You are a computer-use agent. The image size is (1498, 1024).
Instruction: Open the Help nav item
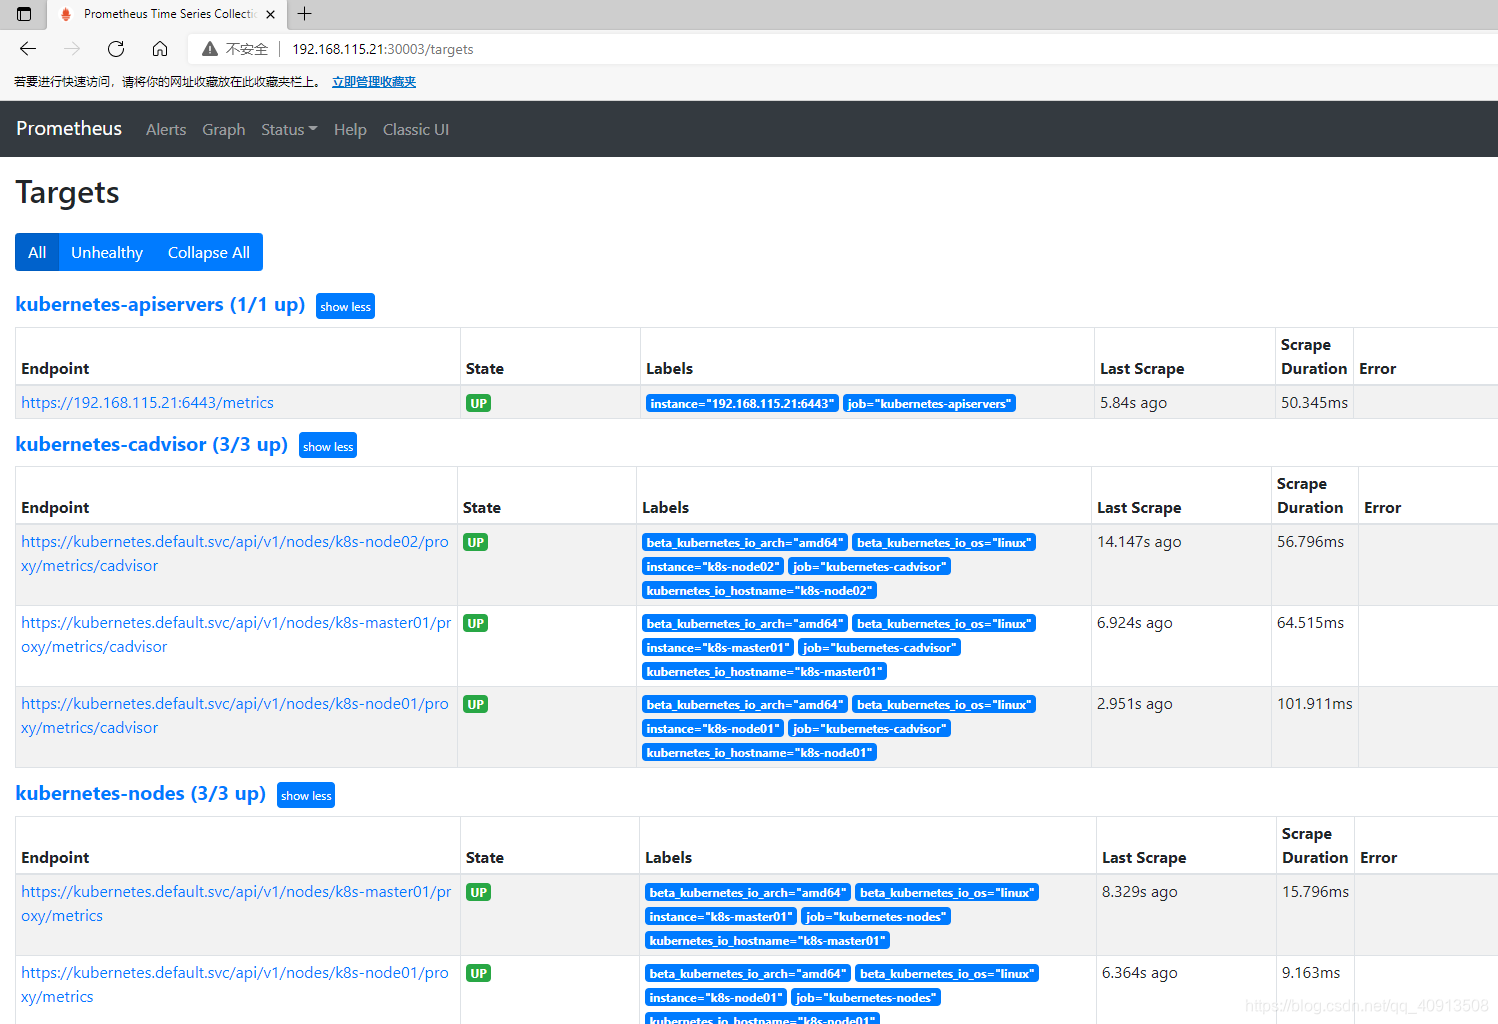(x=350, y=130)
